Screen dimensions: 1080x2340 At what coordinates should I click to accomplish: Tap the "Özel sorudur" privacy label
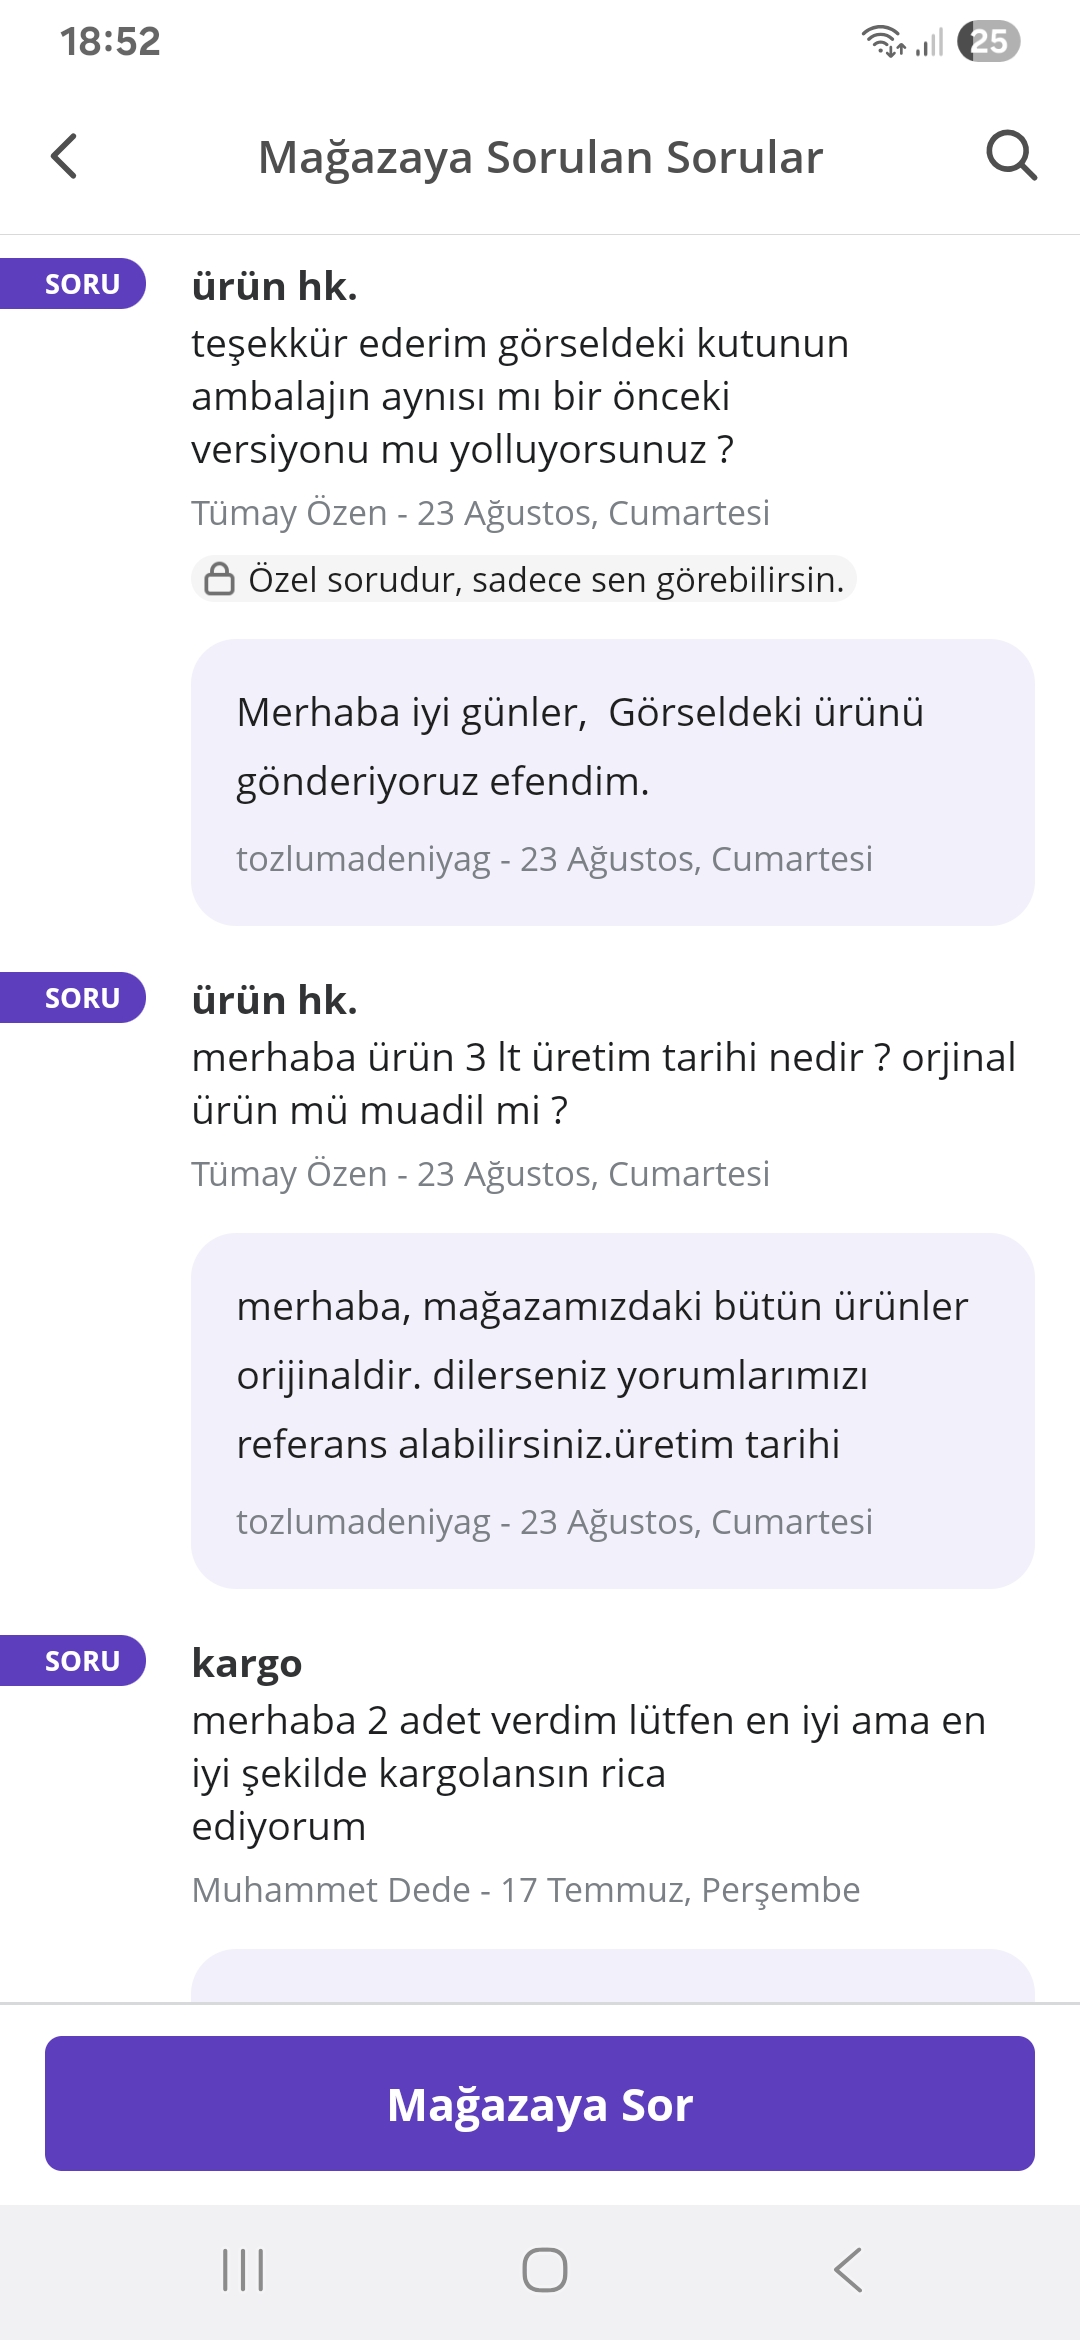[x=545, y=580]
